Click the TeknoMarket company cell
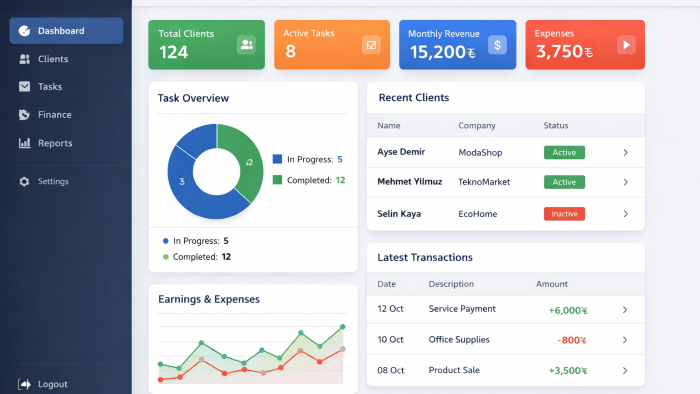The width and height of the screenshot is (700, 394). [484, 182]
